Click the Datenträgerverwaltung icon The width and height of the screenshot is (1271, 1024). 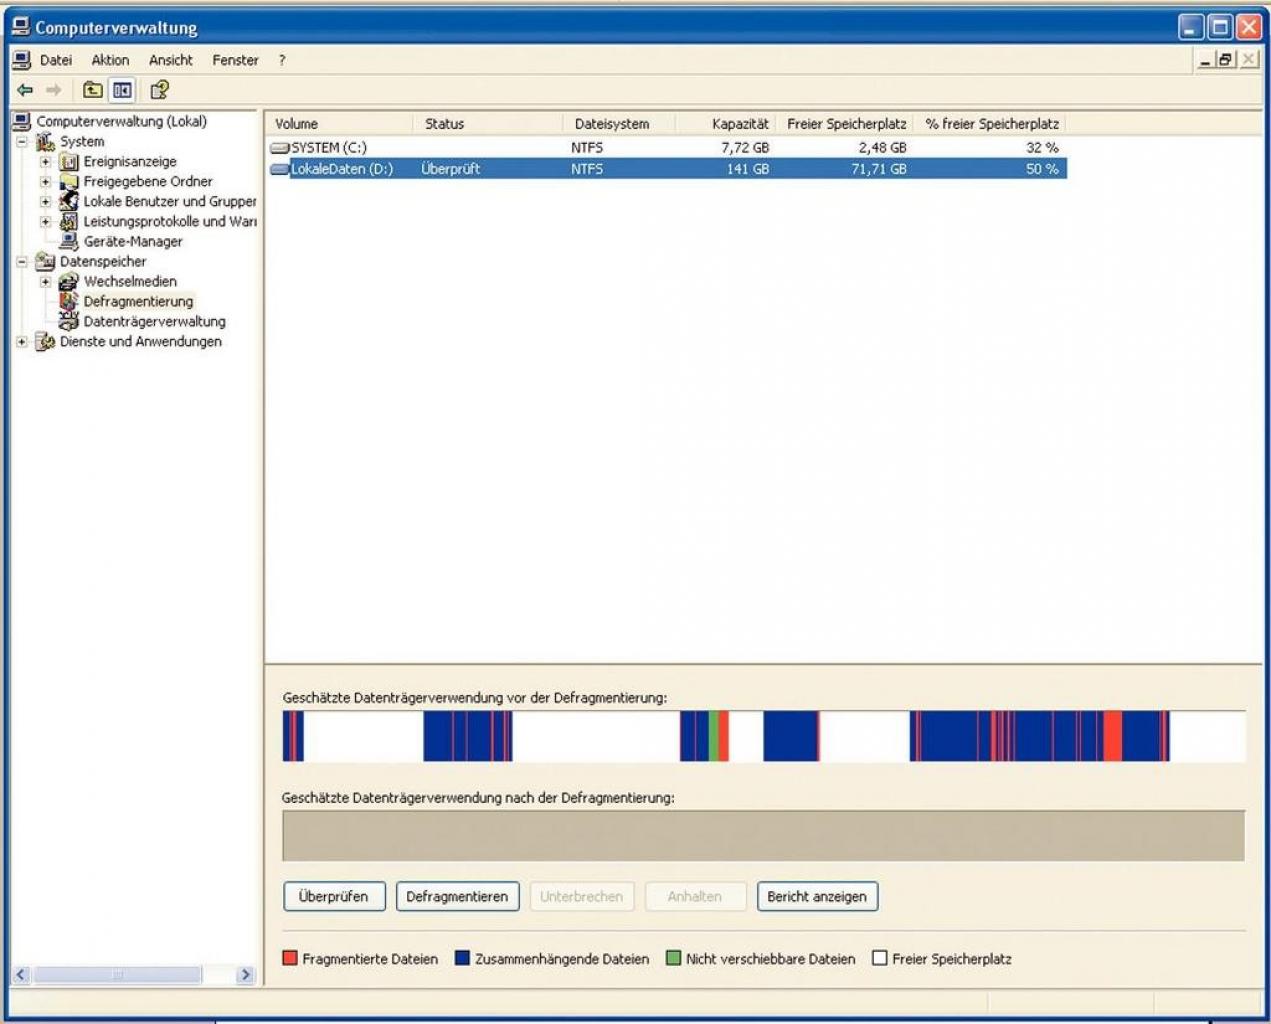[68, 321]
